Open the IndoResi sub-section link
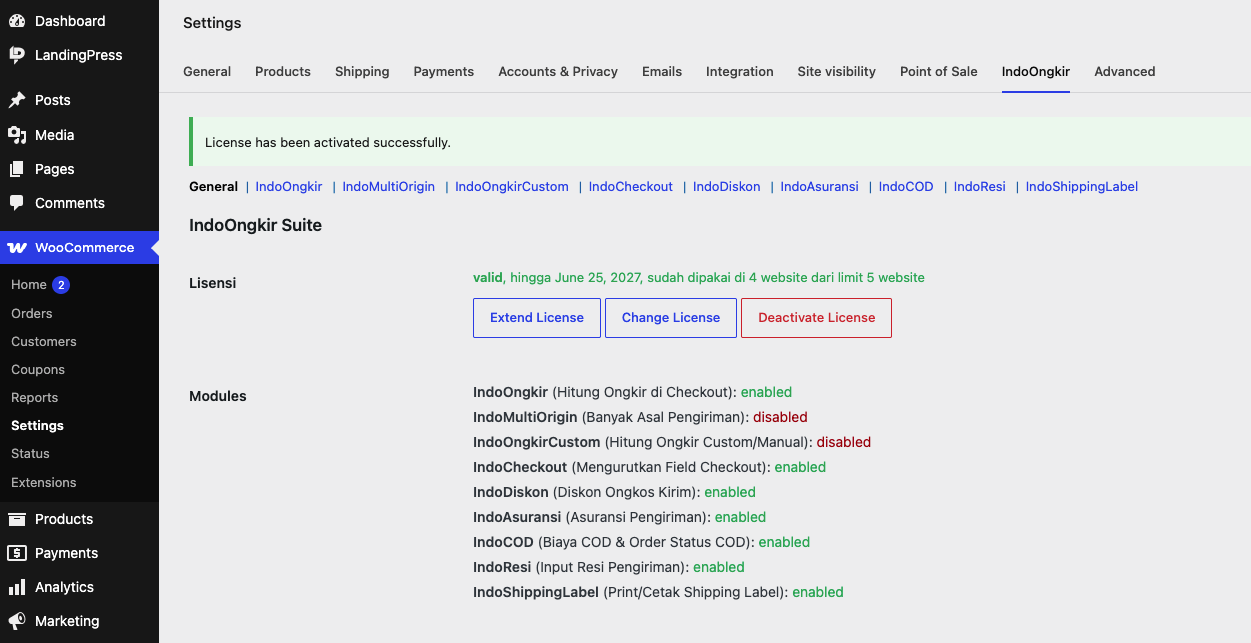The image size is (1251, 643). (980, 187)
